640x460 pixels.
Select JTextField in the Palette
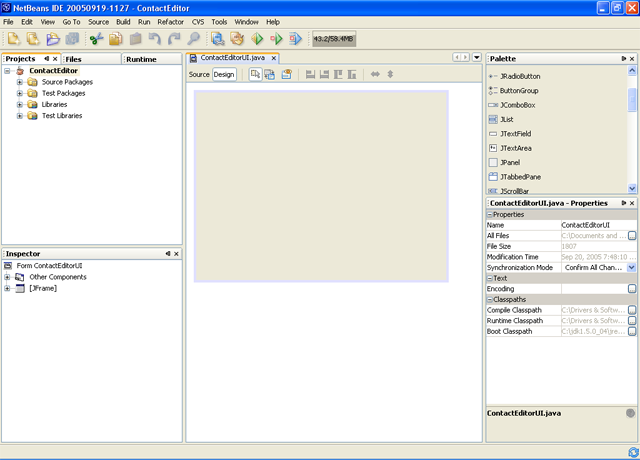(x=515, y=133)
